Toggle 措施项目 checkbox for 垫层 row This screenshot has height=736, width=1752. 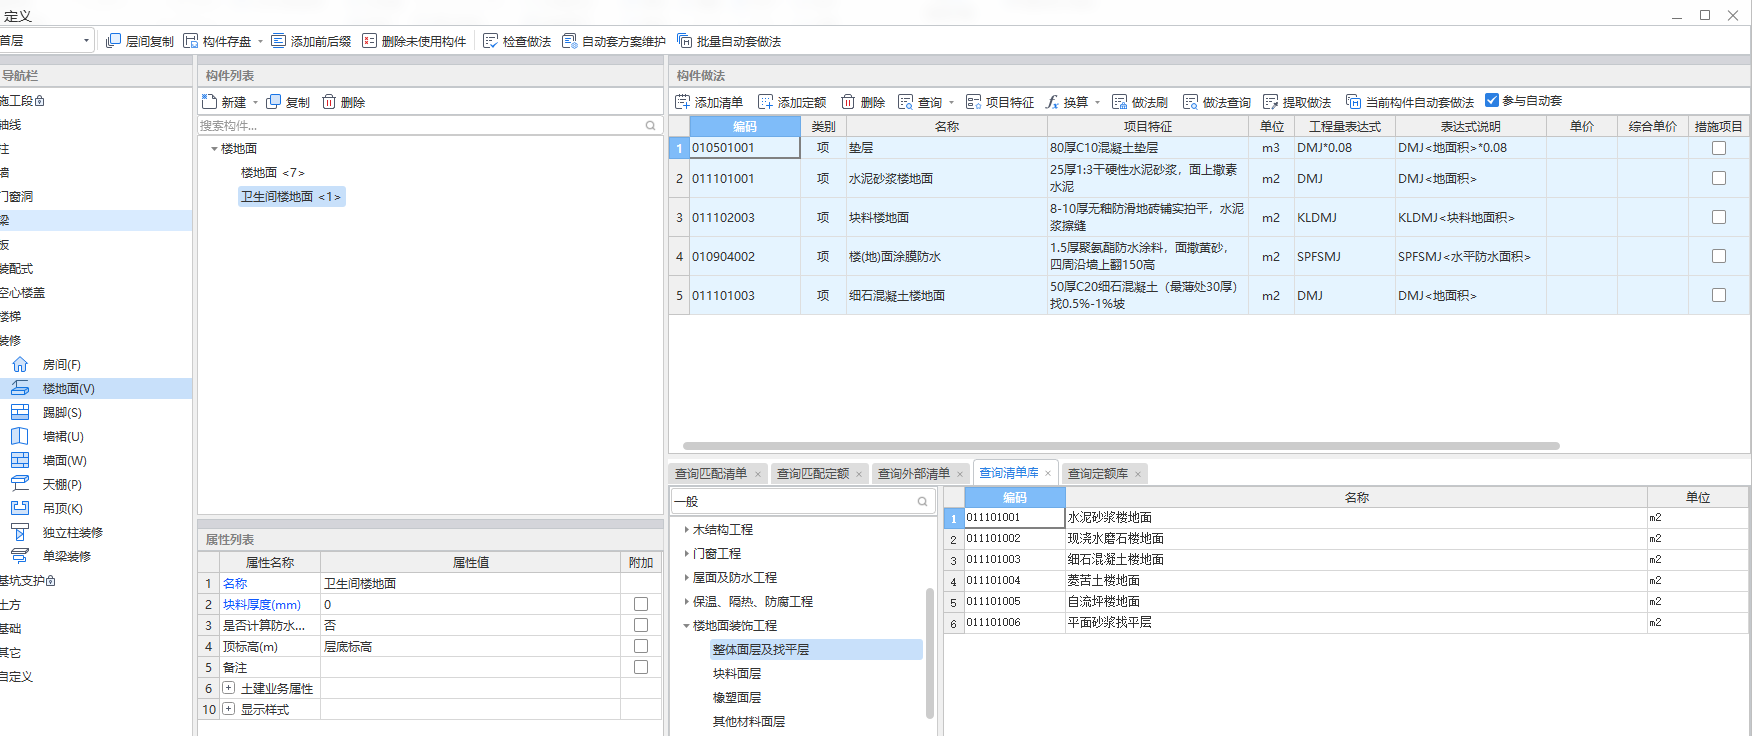pos(1719,148)
